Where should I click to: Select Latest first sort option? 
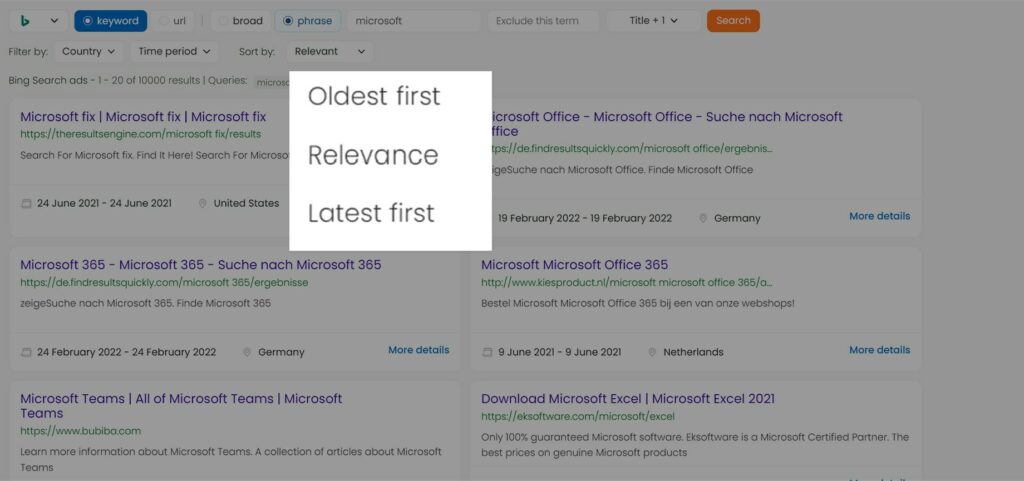point(371,213)
